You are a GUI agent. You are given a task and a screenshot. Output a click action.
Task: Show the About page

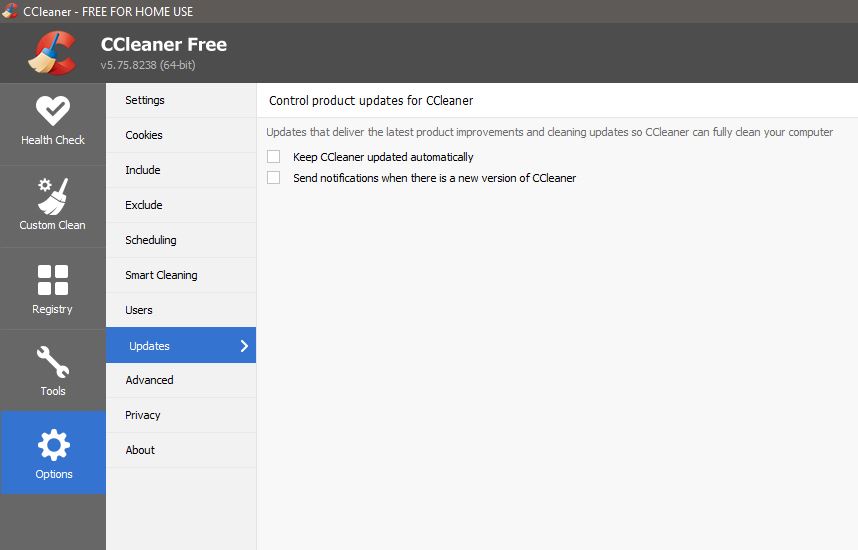click(x=181, y=450)
